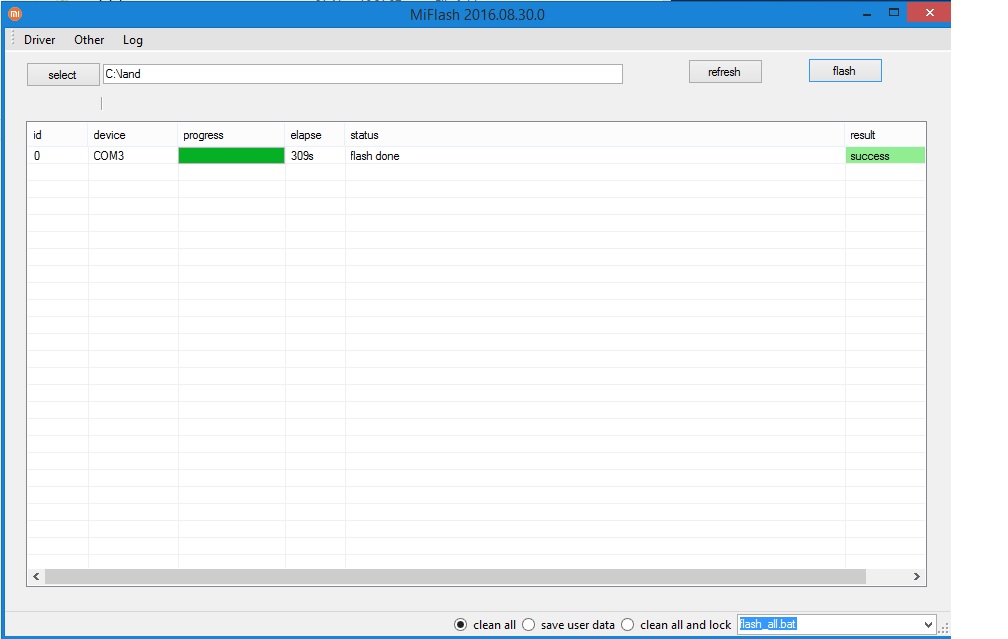Click the horizontal scrollbar thumb
Image resolution: width=1008 pixels, height=639 pixels.
tap(455, 577)
